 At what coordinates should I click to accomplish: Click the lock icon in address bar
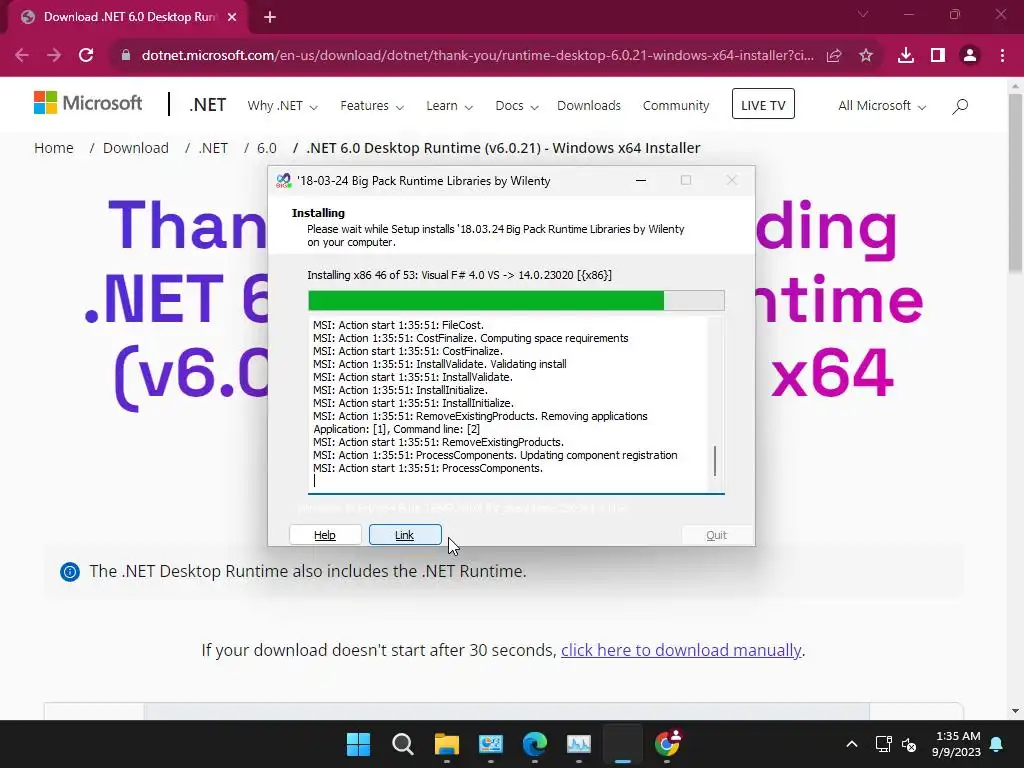[x=126, y=56]
